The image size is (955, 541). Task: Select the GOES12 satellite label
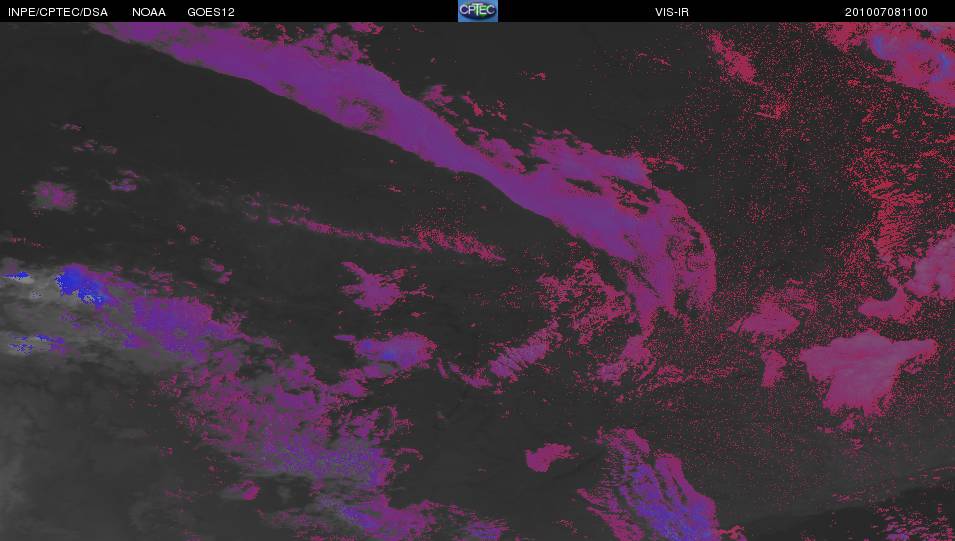(x=211, y=12)
